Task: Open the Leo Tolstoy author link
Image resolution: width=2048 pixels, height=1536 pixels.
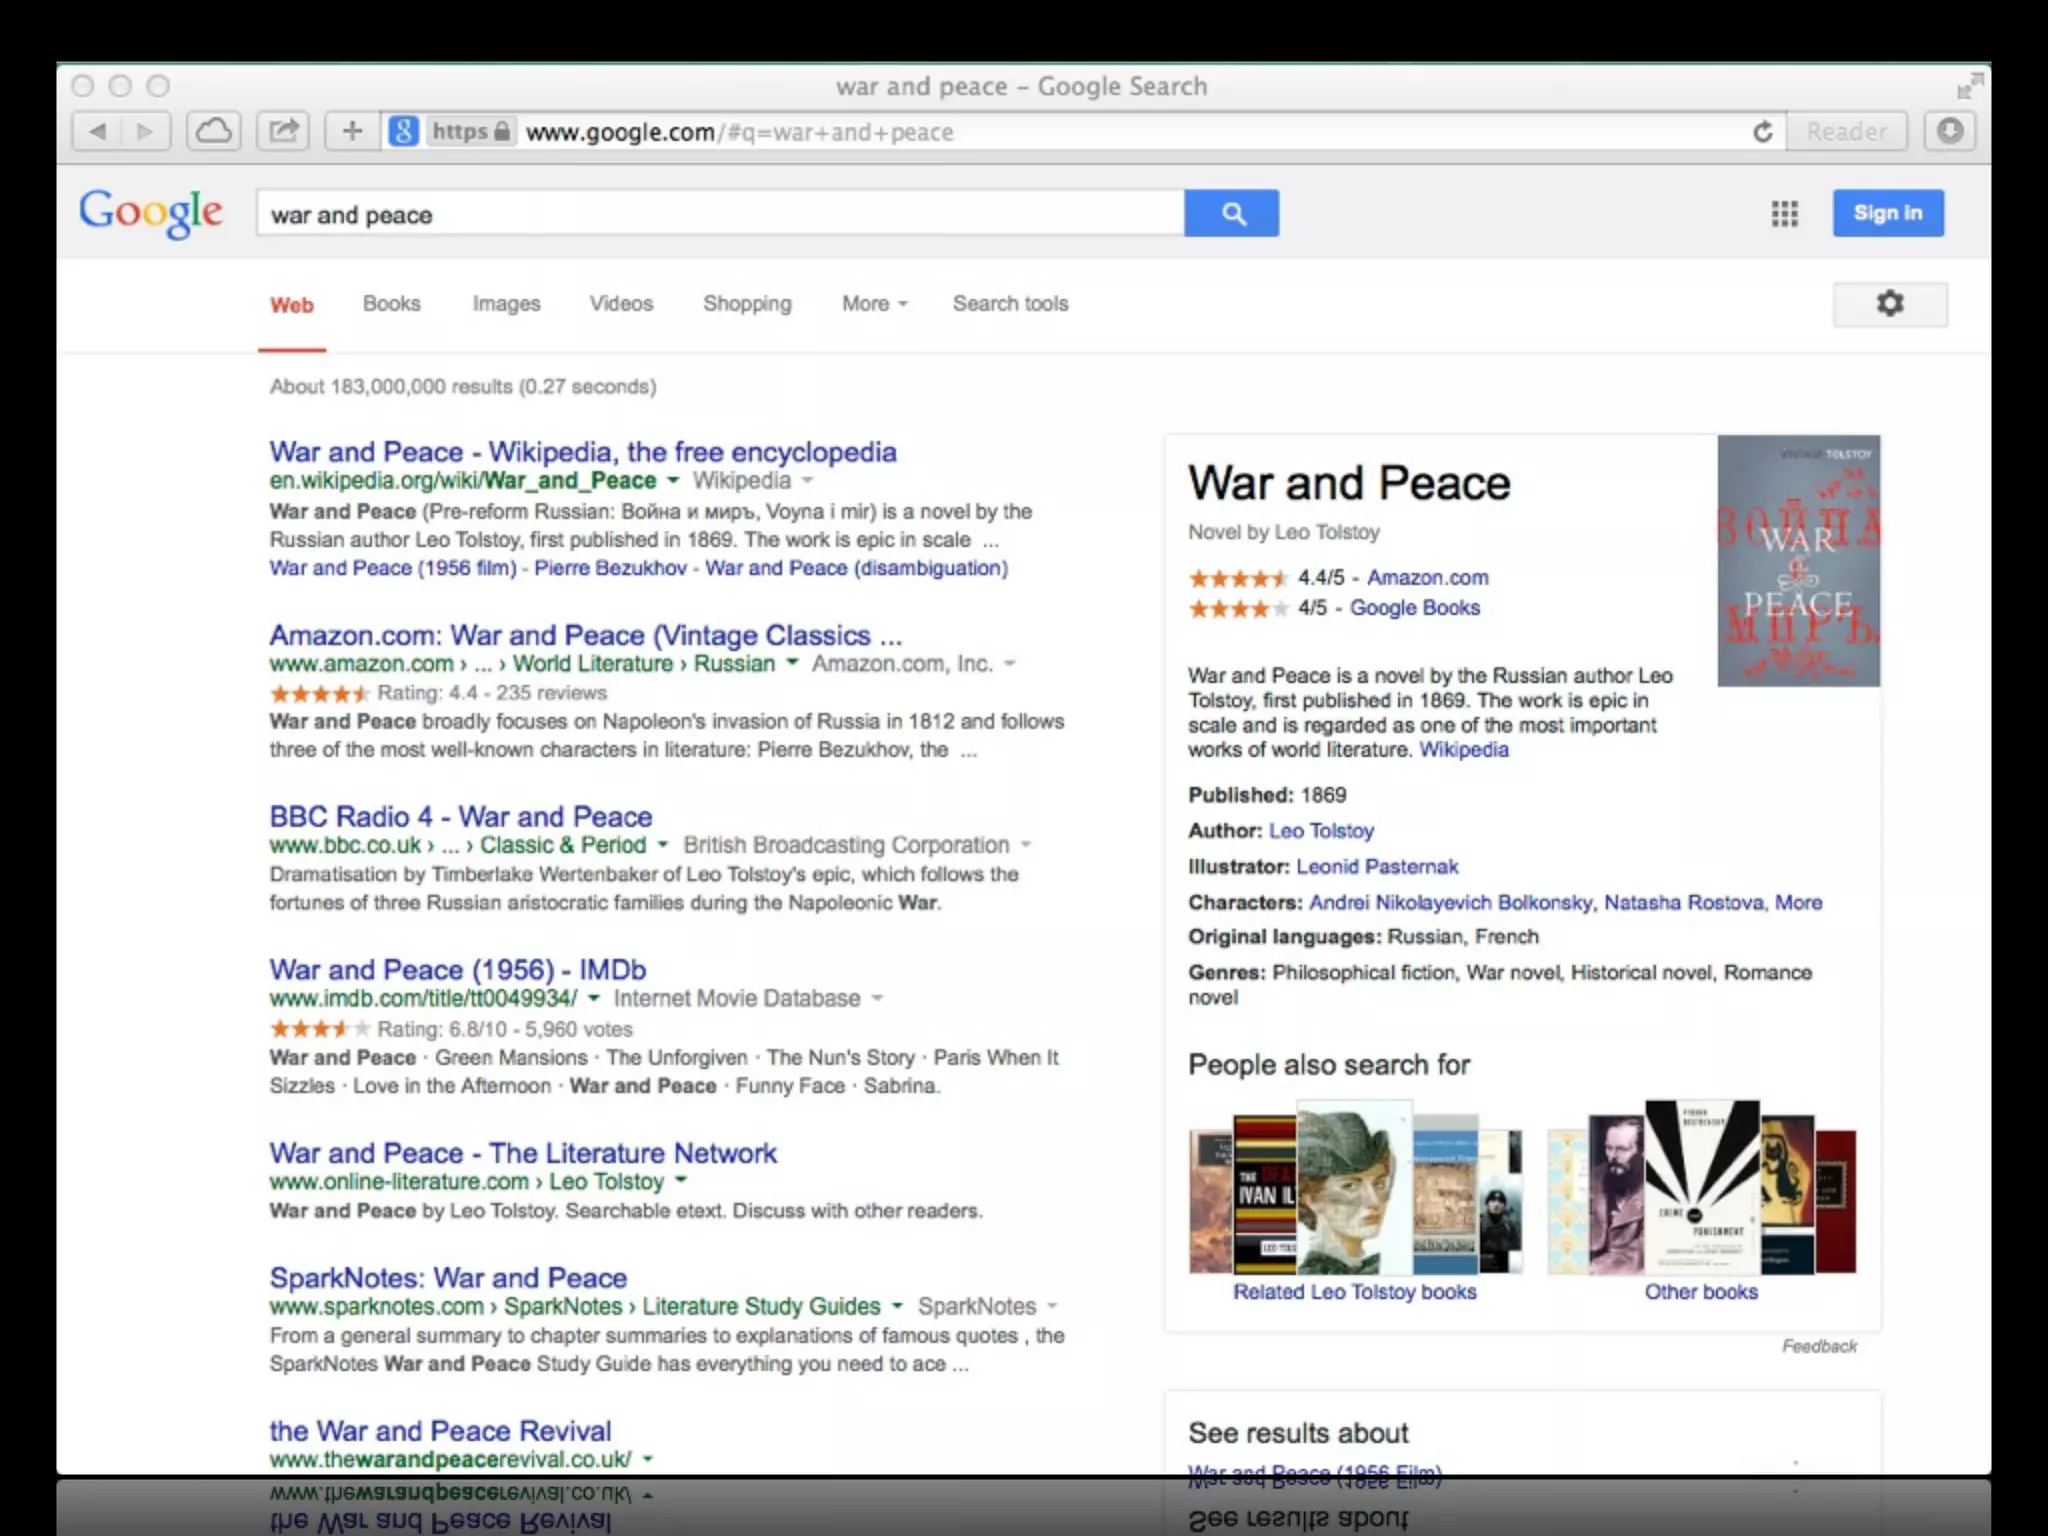Action: coord(1320,831)
